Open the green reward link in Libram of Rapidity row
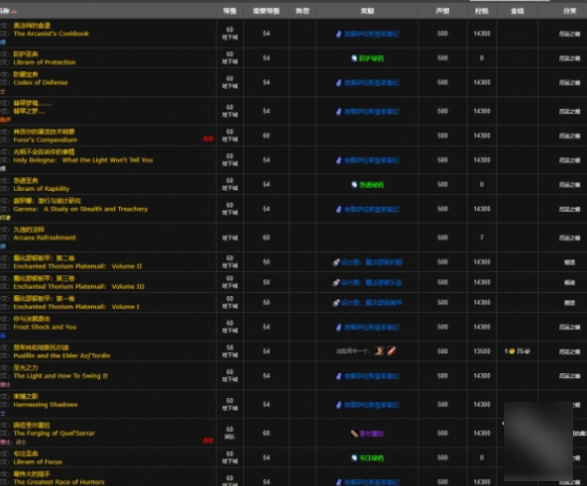This screenshot has height=486, width=587. click(371, 185)
